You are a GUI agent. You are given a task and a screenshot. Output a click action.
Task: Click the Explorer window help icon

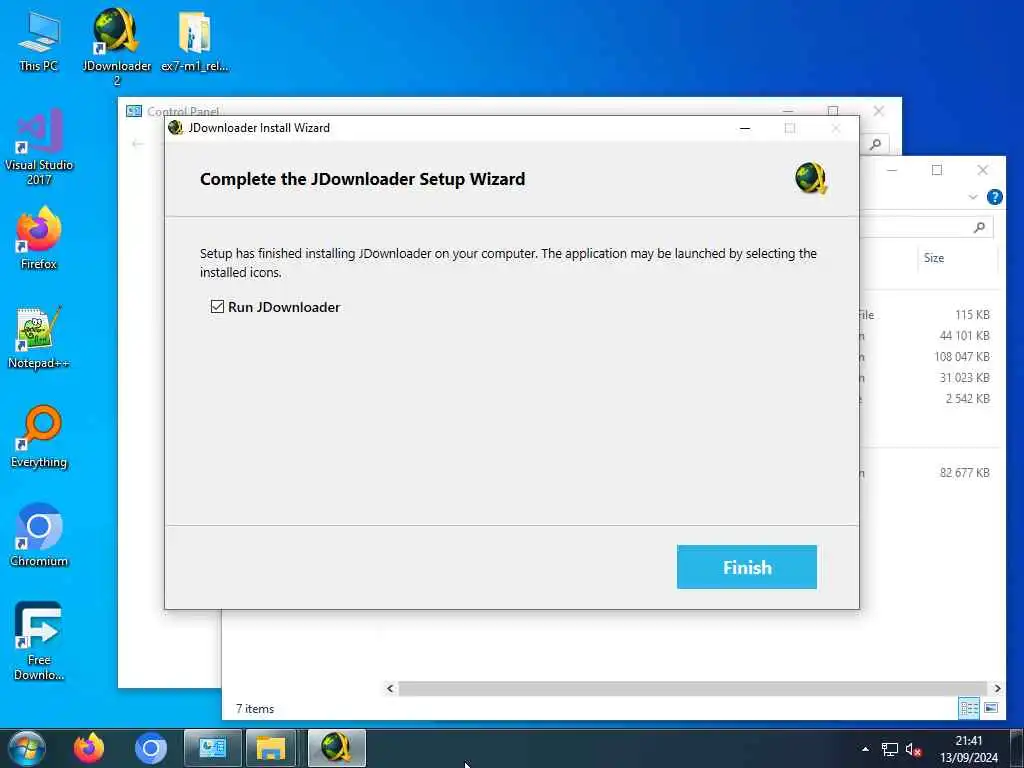click(x=994, y=197)
